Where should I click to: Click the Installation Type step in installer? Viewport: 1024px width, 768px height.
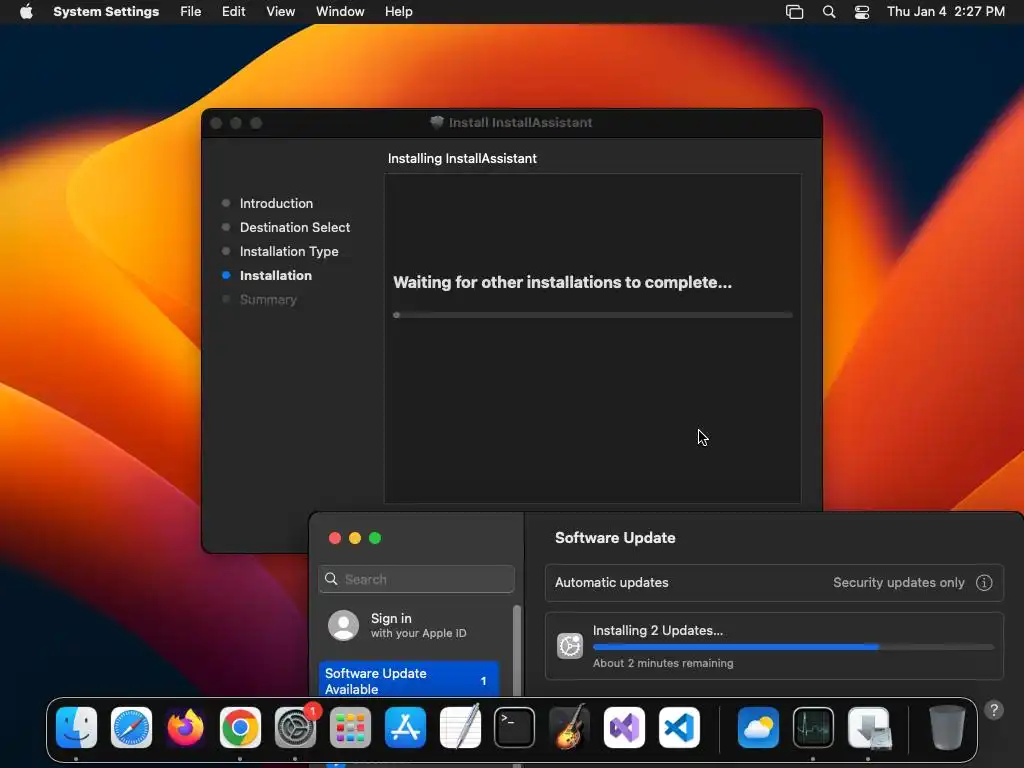point(289,251)
